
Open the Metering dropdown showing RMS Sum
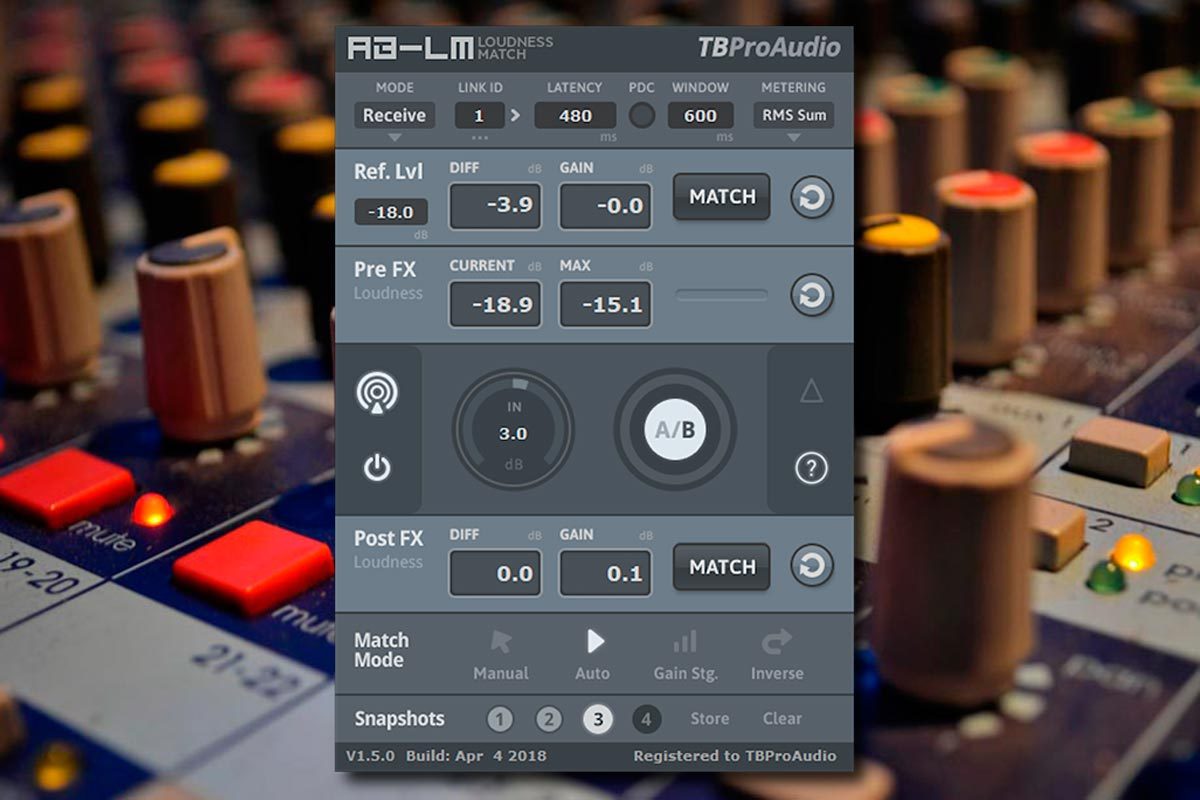tap(794, 115)
